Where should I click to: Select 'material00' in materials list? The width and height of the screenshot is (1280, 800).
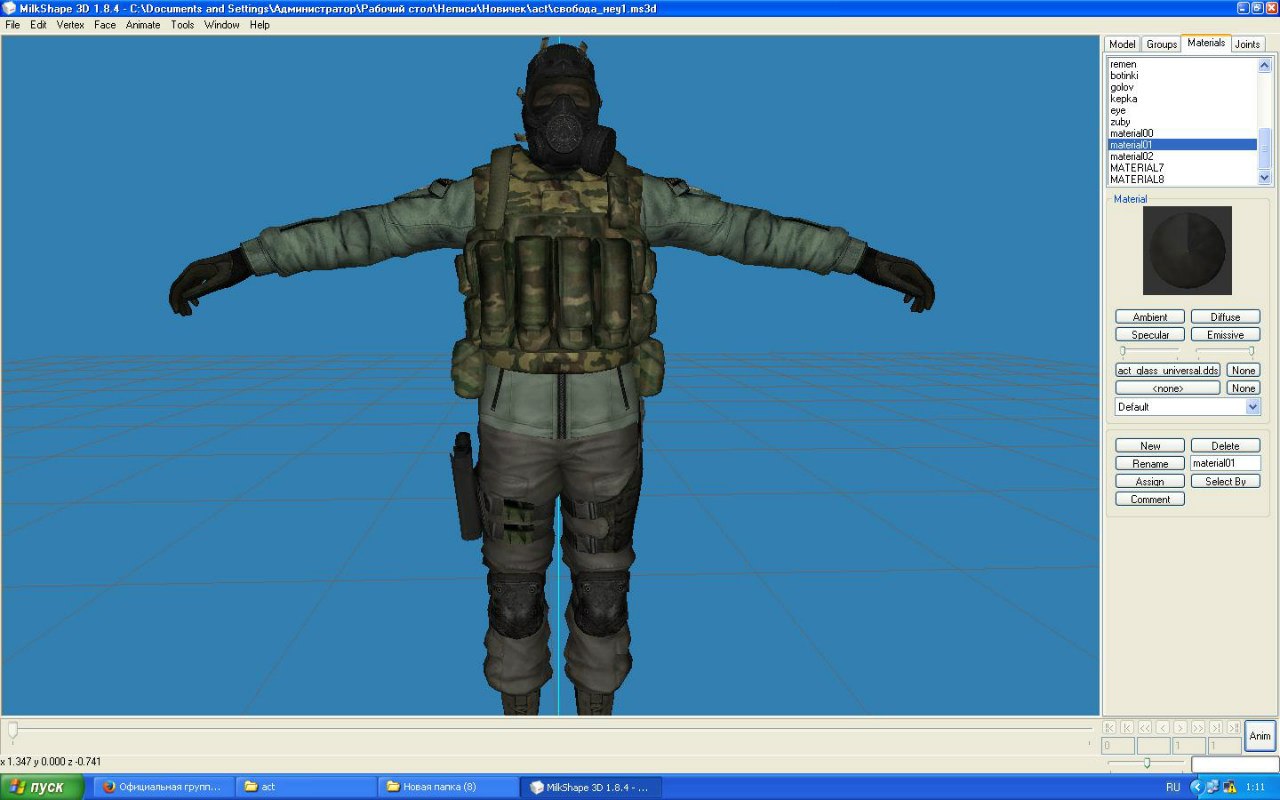point(1182,133)
